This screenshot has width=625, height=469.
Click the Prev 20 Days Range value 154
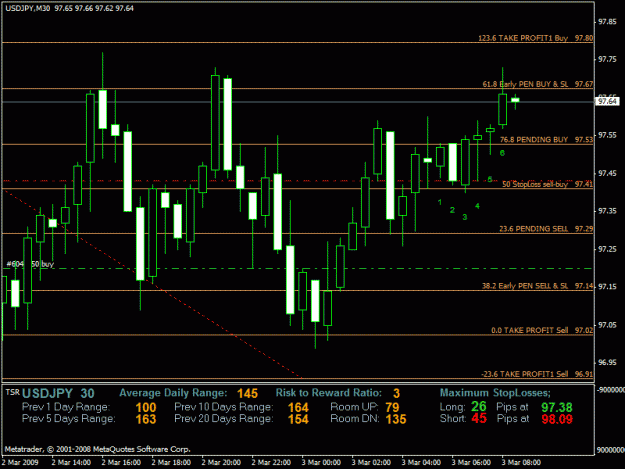click(298, 419)
